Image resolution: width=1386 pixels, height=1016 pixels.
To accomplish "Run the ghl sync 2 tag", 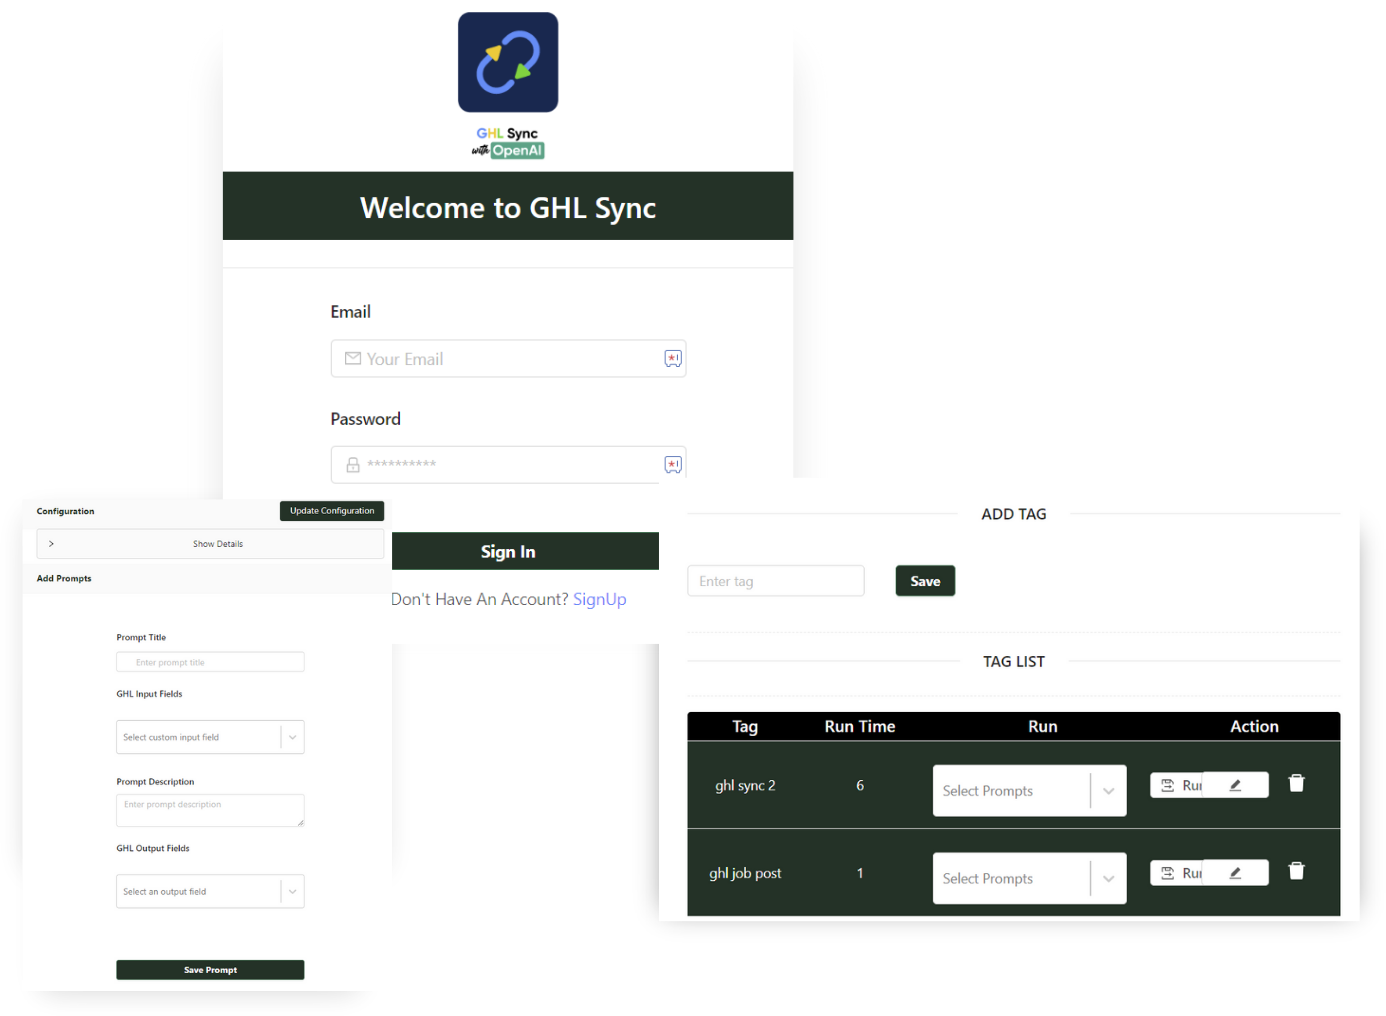I will point(1177,785).
